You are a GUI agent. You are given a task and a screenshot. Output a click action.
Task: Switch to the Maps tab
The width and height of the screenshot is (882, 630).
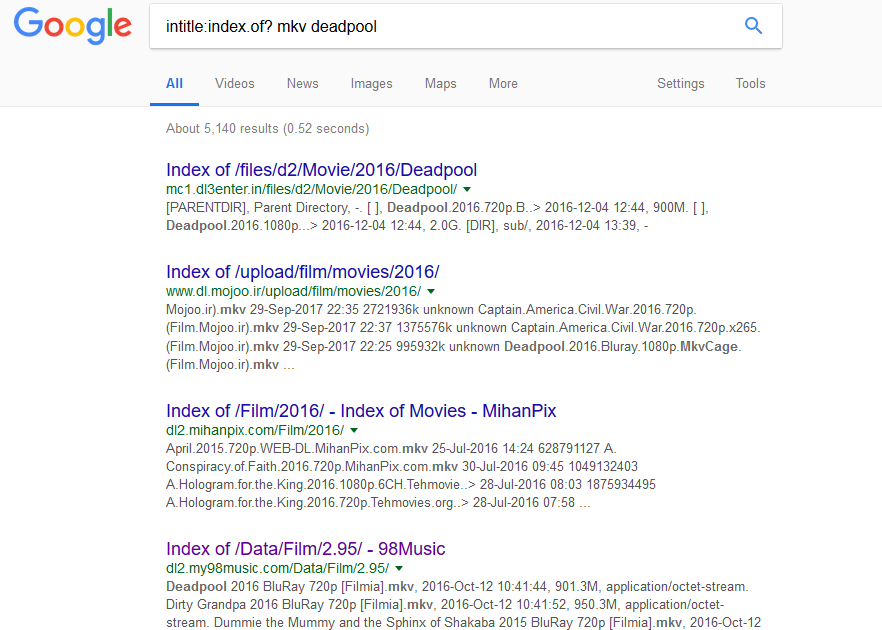coord(440,84)
